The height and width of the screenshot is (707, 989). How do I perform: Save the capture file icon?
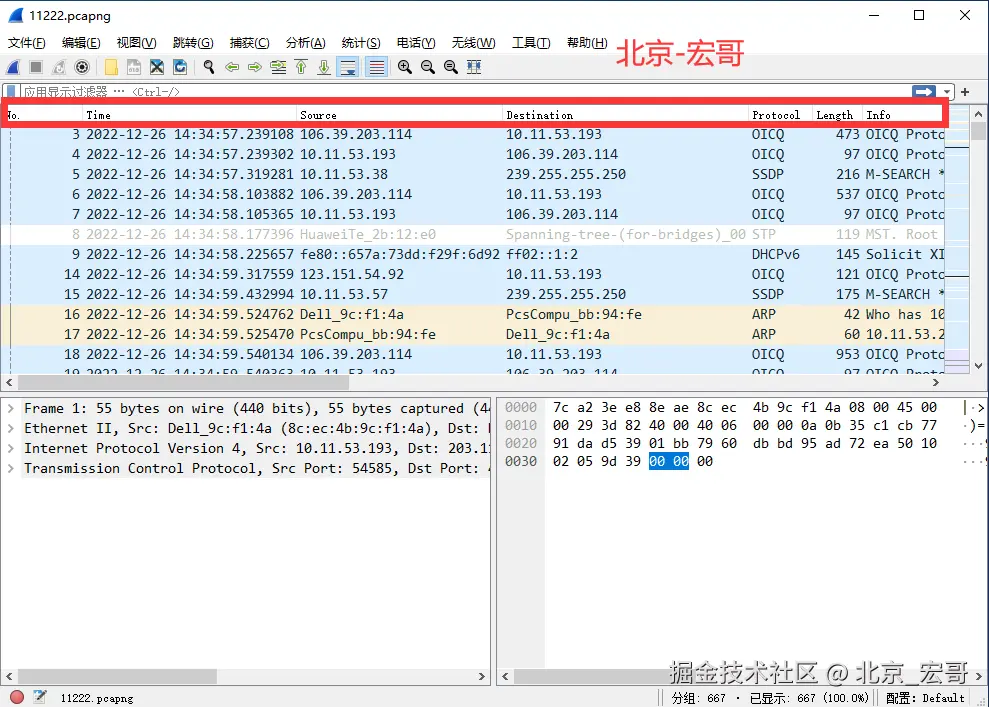tap(134, 67)
